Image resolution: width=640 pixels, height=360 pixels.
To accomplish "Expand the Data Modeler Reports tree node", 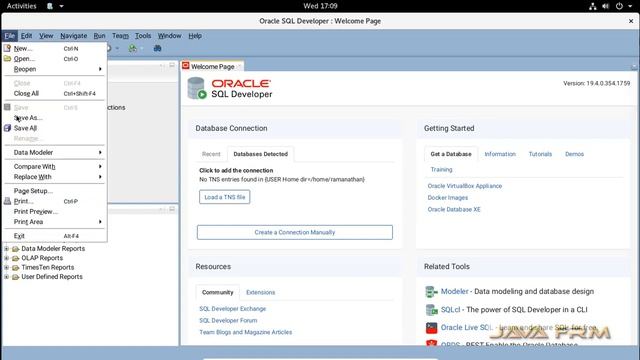I will point(6,249).
